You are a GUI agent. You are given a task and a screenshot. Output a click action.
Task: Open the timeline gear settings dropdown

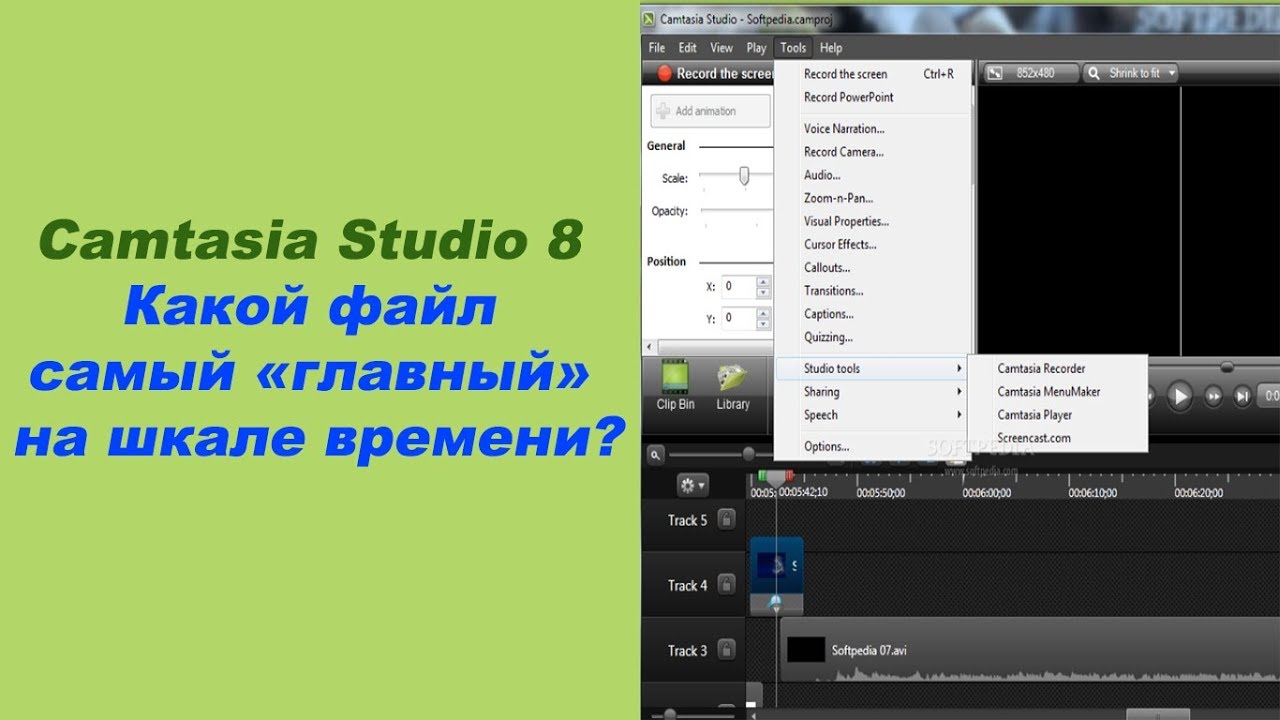coord(692,486)
